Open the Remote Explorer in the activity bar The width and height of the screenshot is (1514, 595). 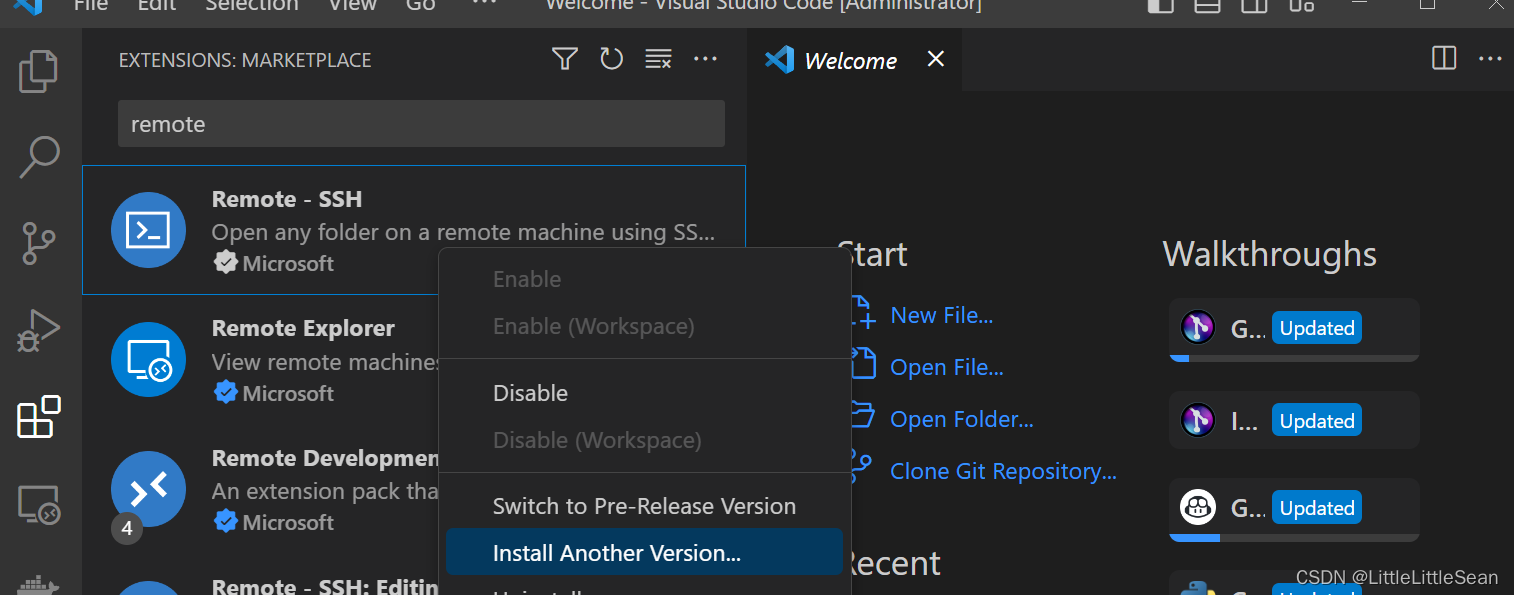[38, 505]
